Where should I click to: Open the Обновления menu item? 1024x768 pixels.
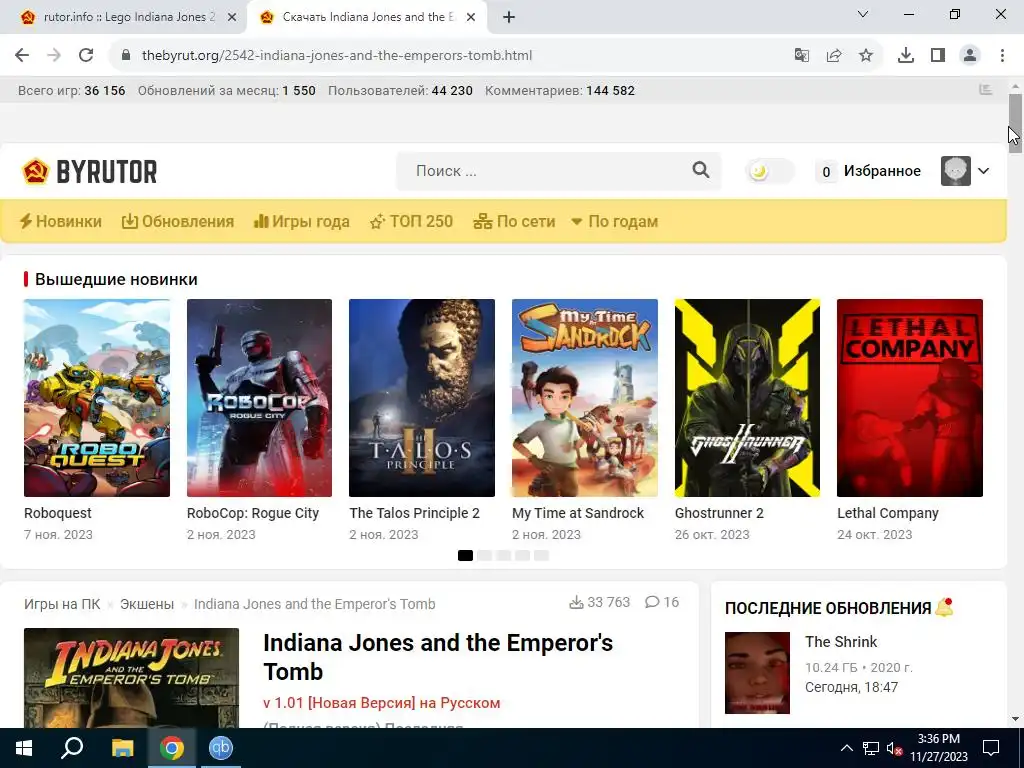click(x=178, y=221)
